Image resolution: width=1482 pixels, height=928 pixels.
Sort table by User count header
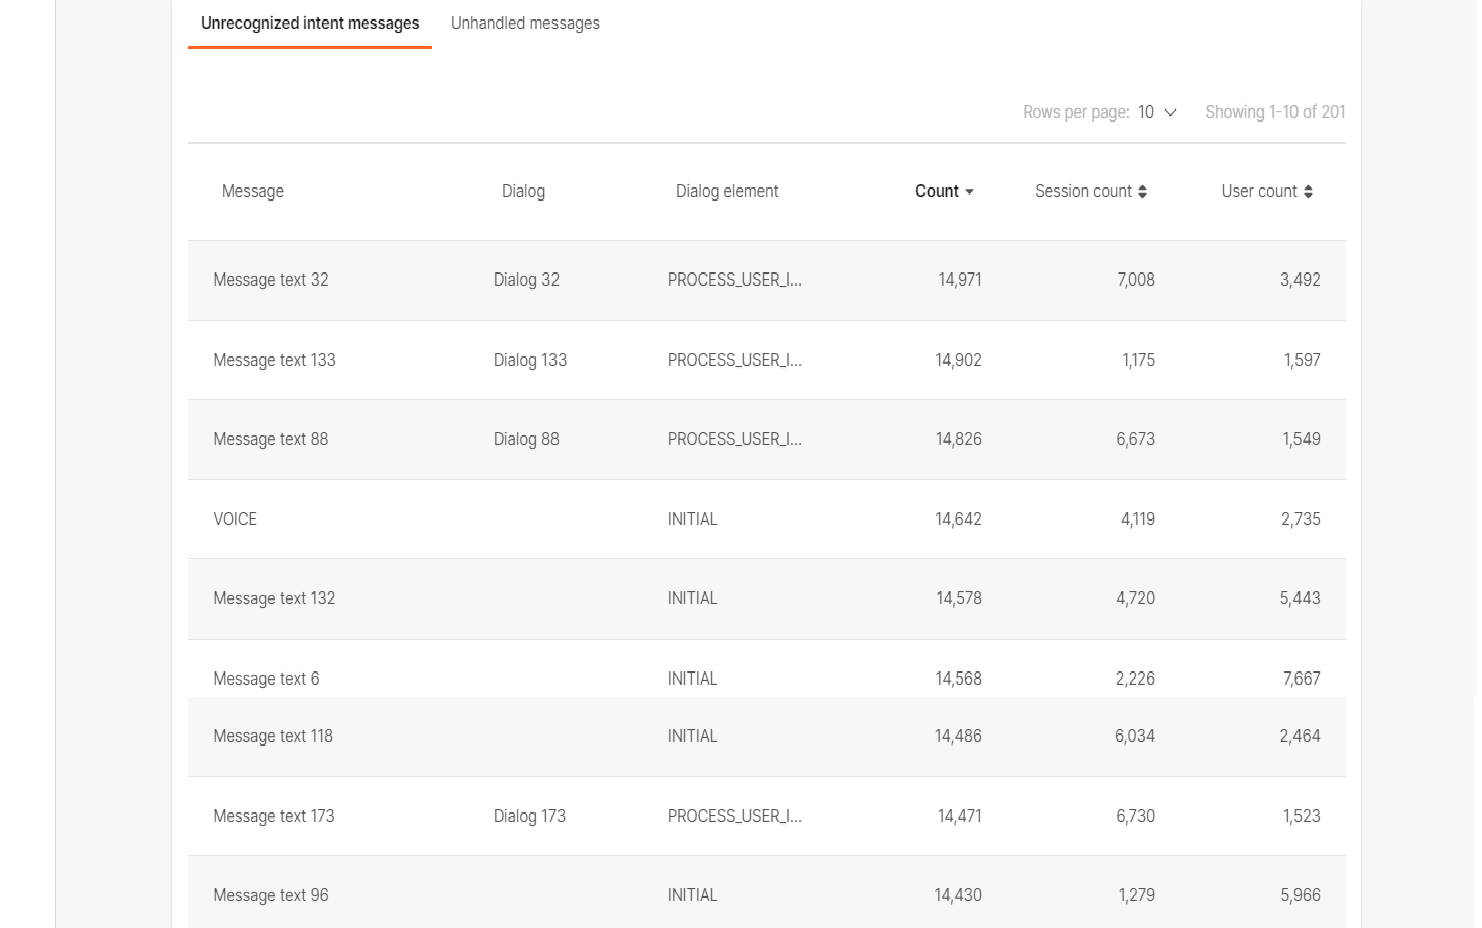pos(1259,191)
